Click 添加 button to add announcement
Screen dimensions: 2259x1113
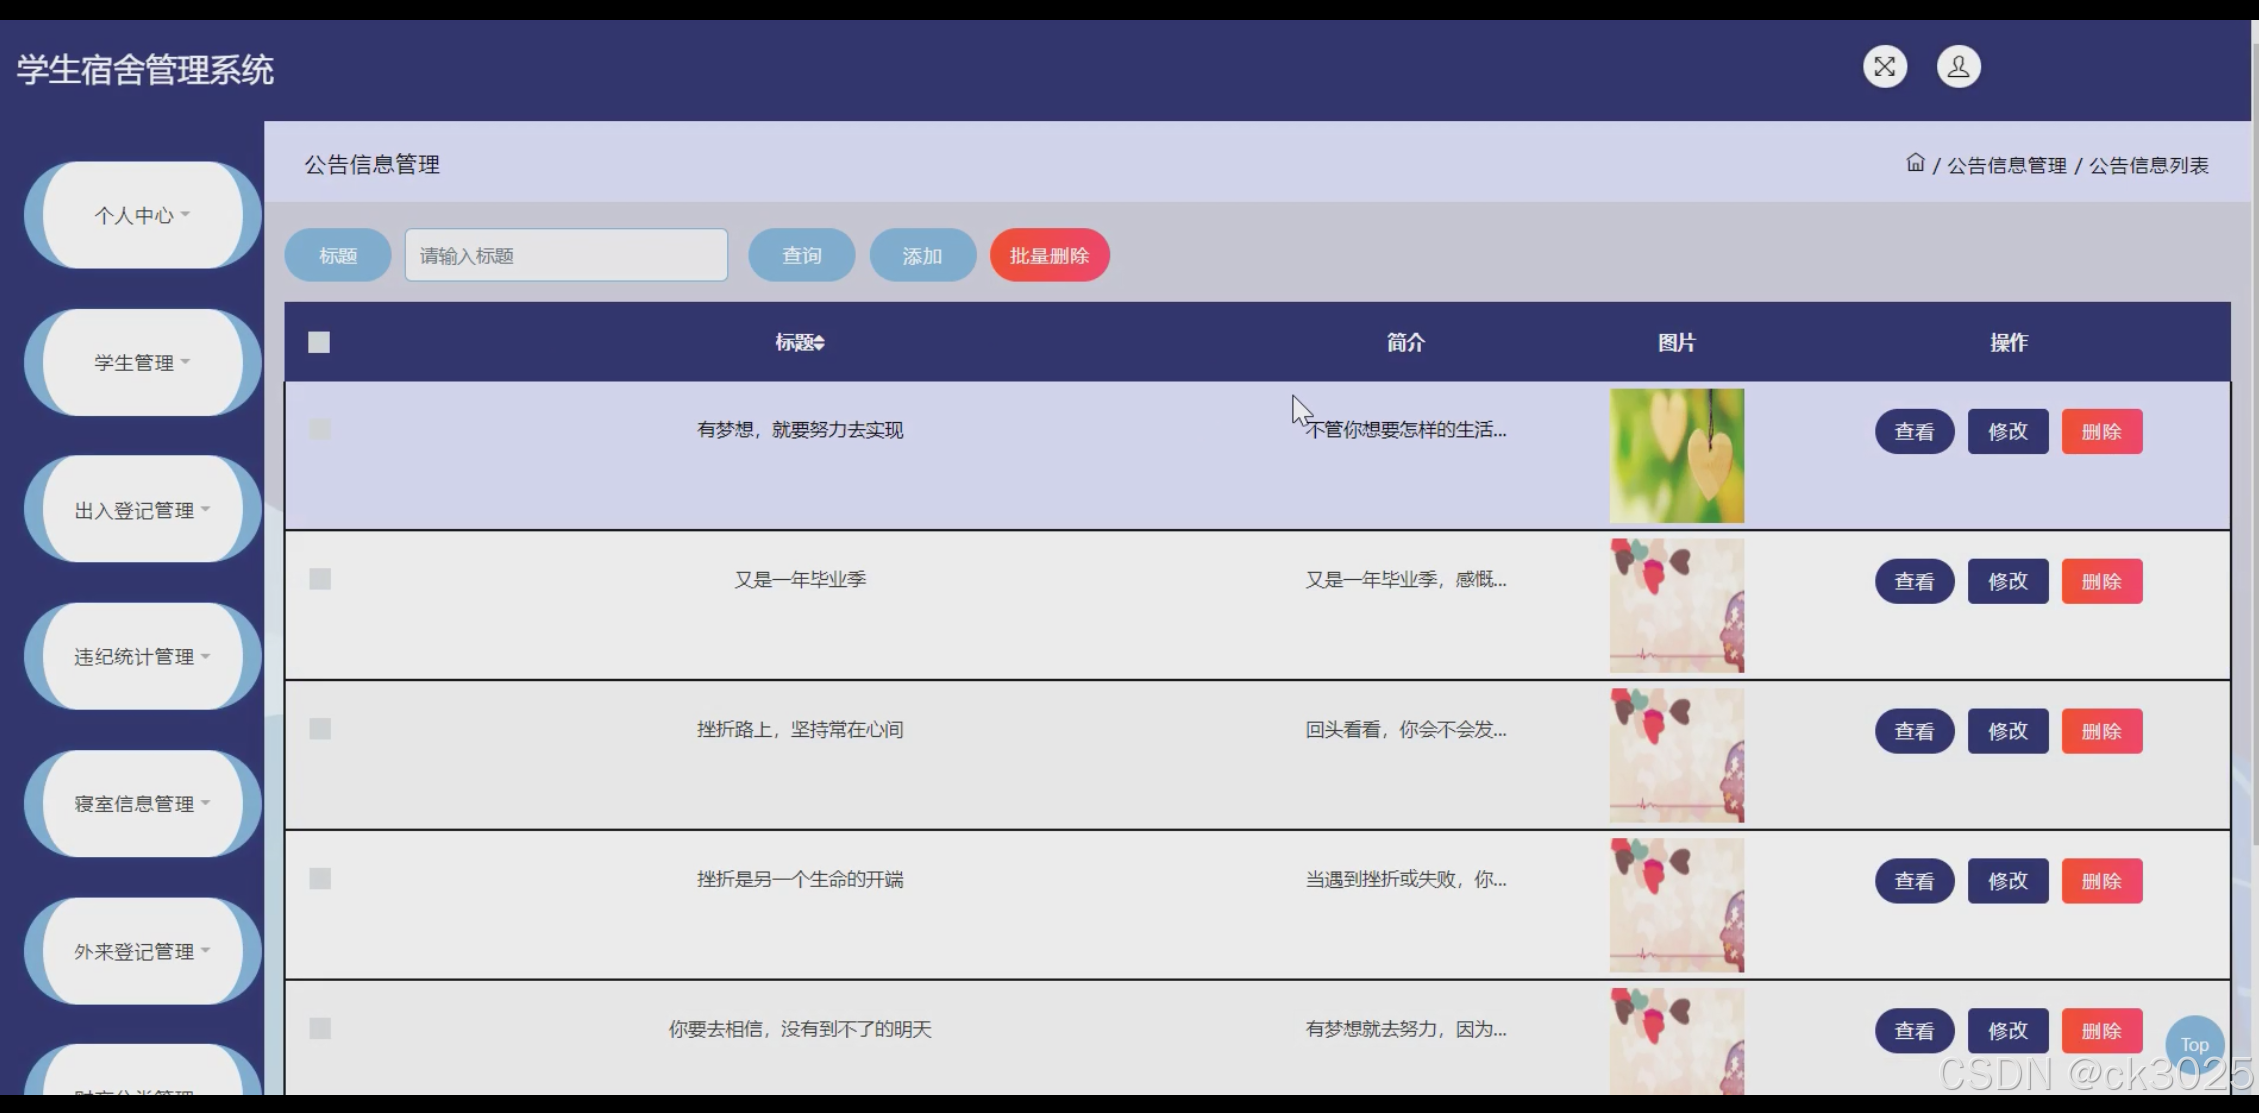922,256
